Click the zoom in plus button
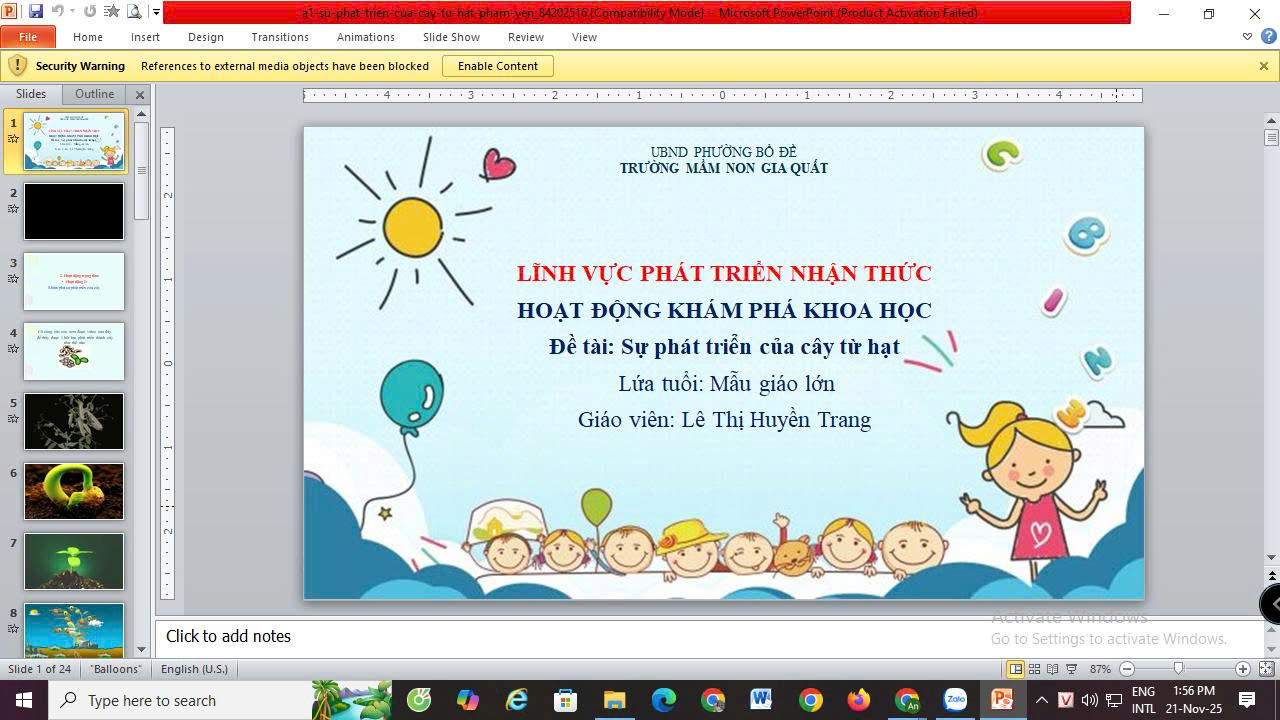This screenshot has height=720, width=1280. [1243, 669]
